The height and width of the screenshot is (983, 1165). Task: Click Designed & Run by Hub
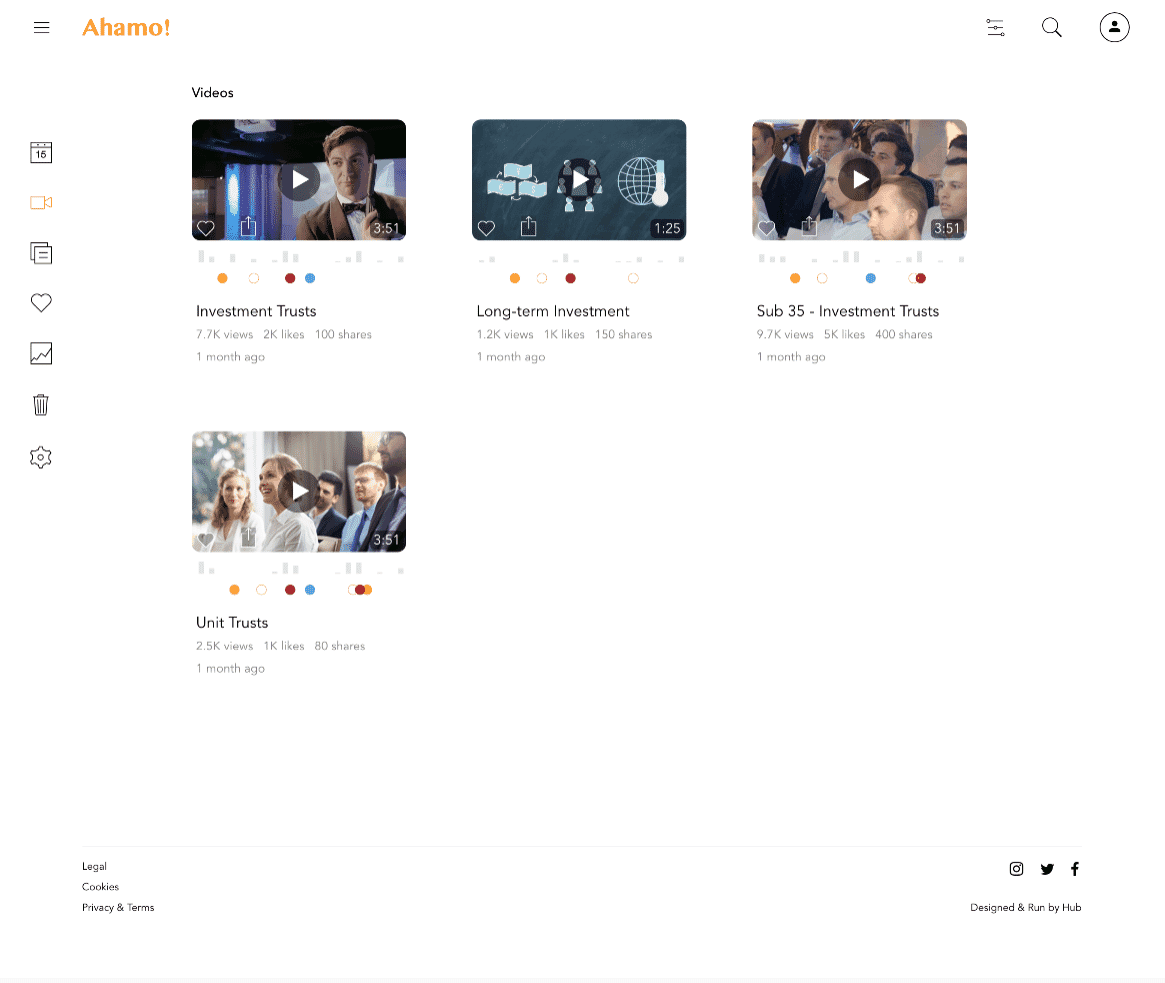pyautogui.click(x=1025, y=907)
